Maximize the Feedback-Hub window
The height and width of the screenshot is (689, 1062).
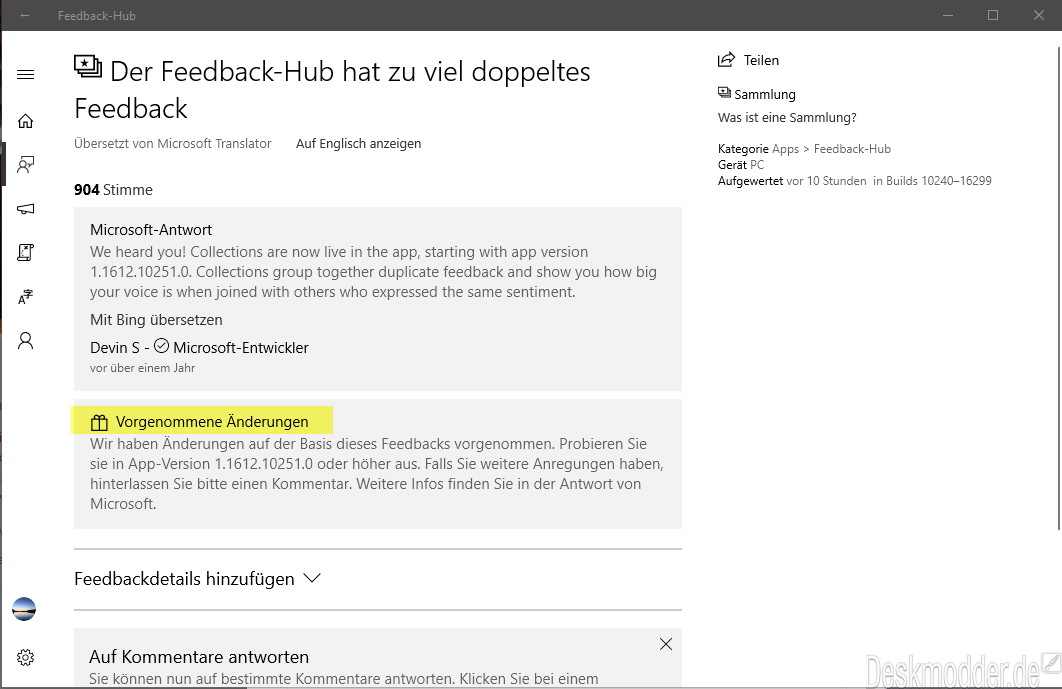point(993,15)
